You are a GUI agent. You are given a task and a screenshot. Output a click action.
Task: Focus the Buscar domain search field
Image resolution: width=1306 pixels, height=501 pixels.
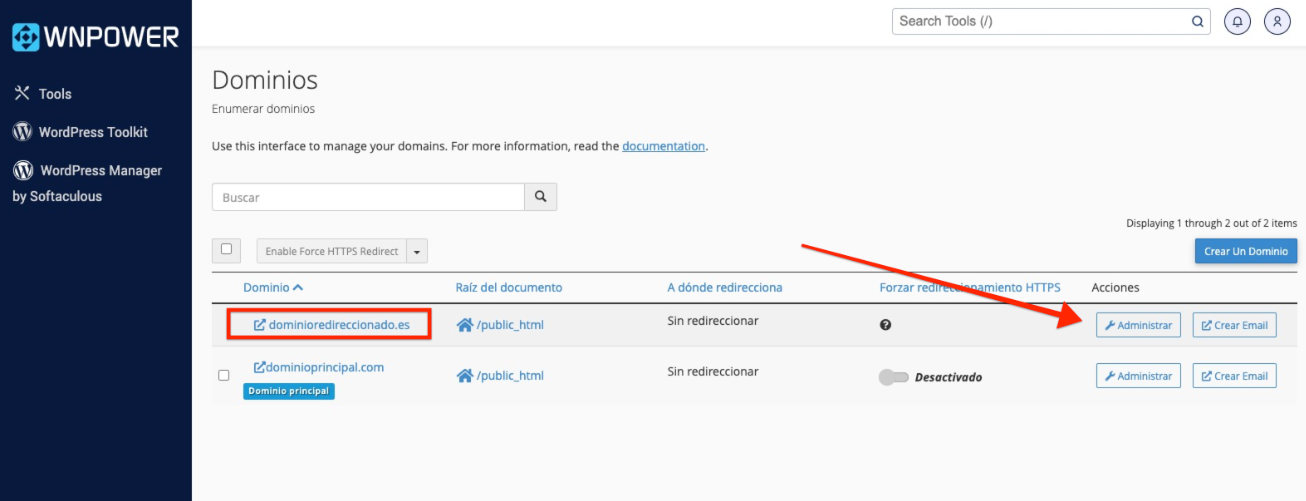click(368, 197)
